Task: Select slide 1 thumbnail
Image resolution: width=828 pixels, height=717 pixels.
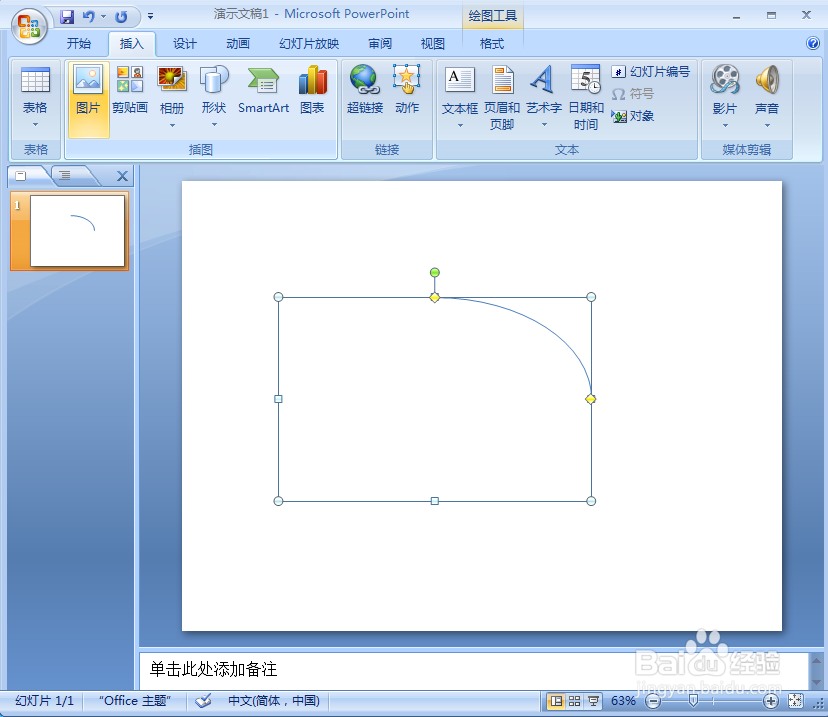Action: pos(77,231)
